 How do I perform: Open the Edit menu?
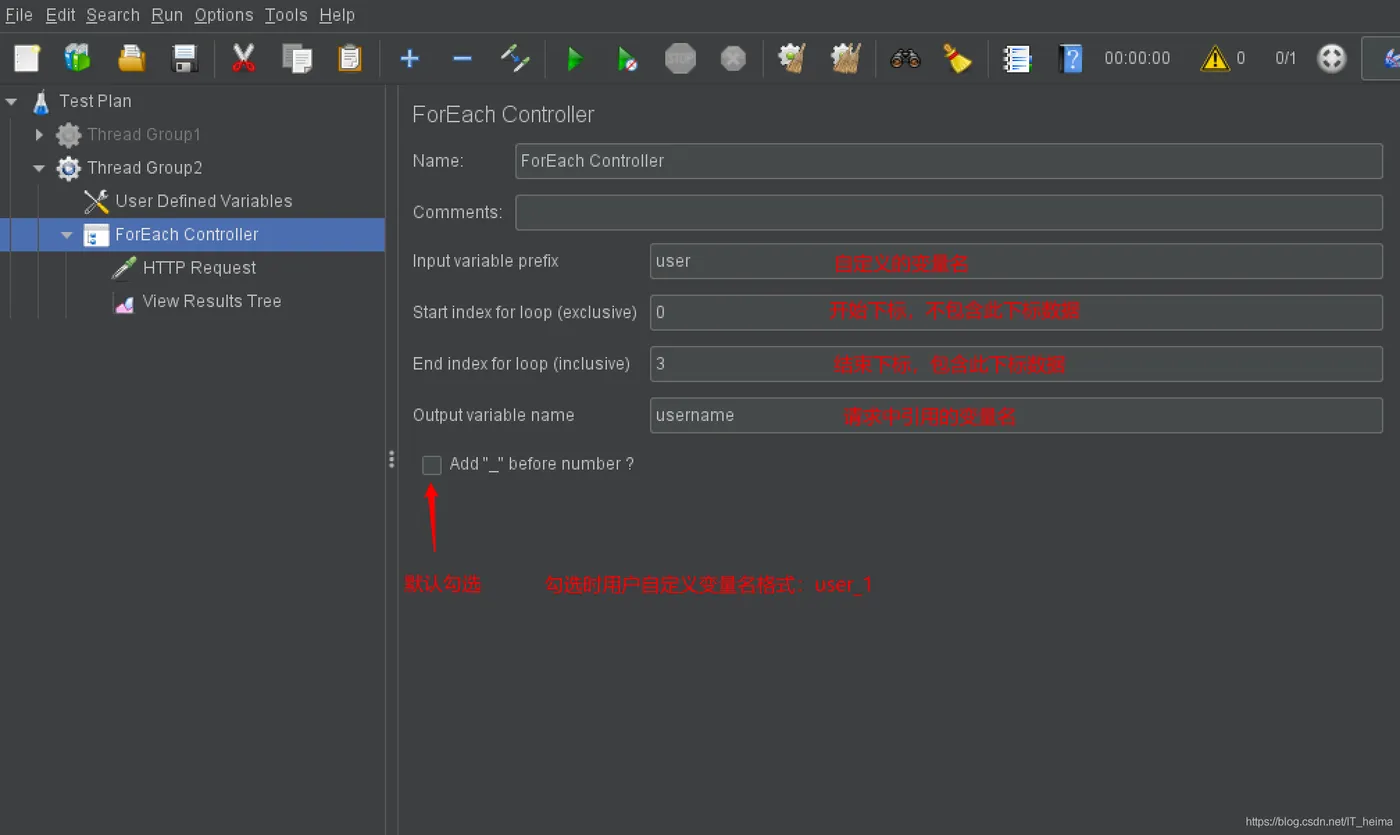60,15
